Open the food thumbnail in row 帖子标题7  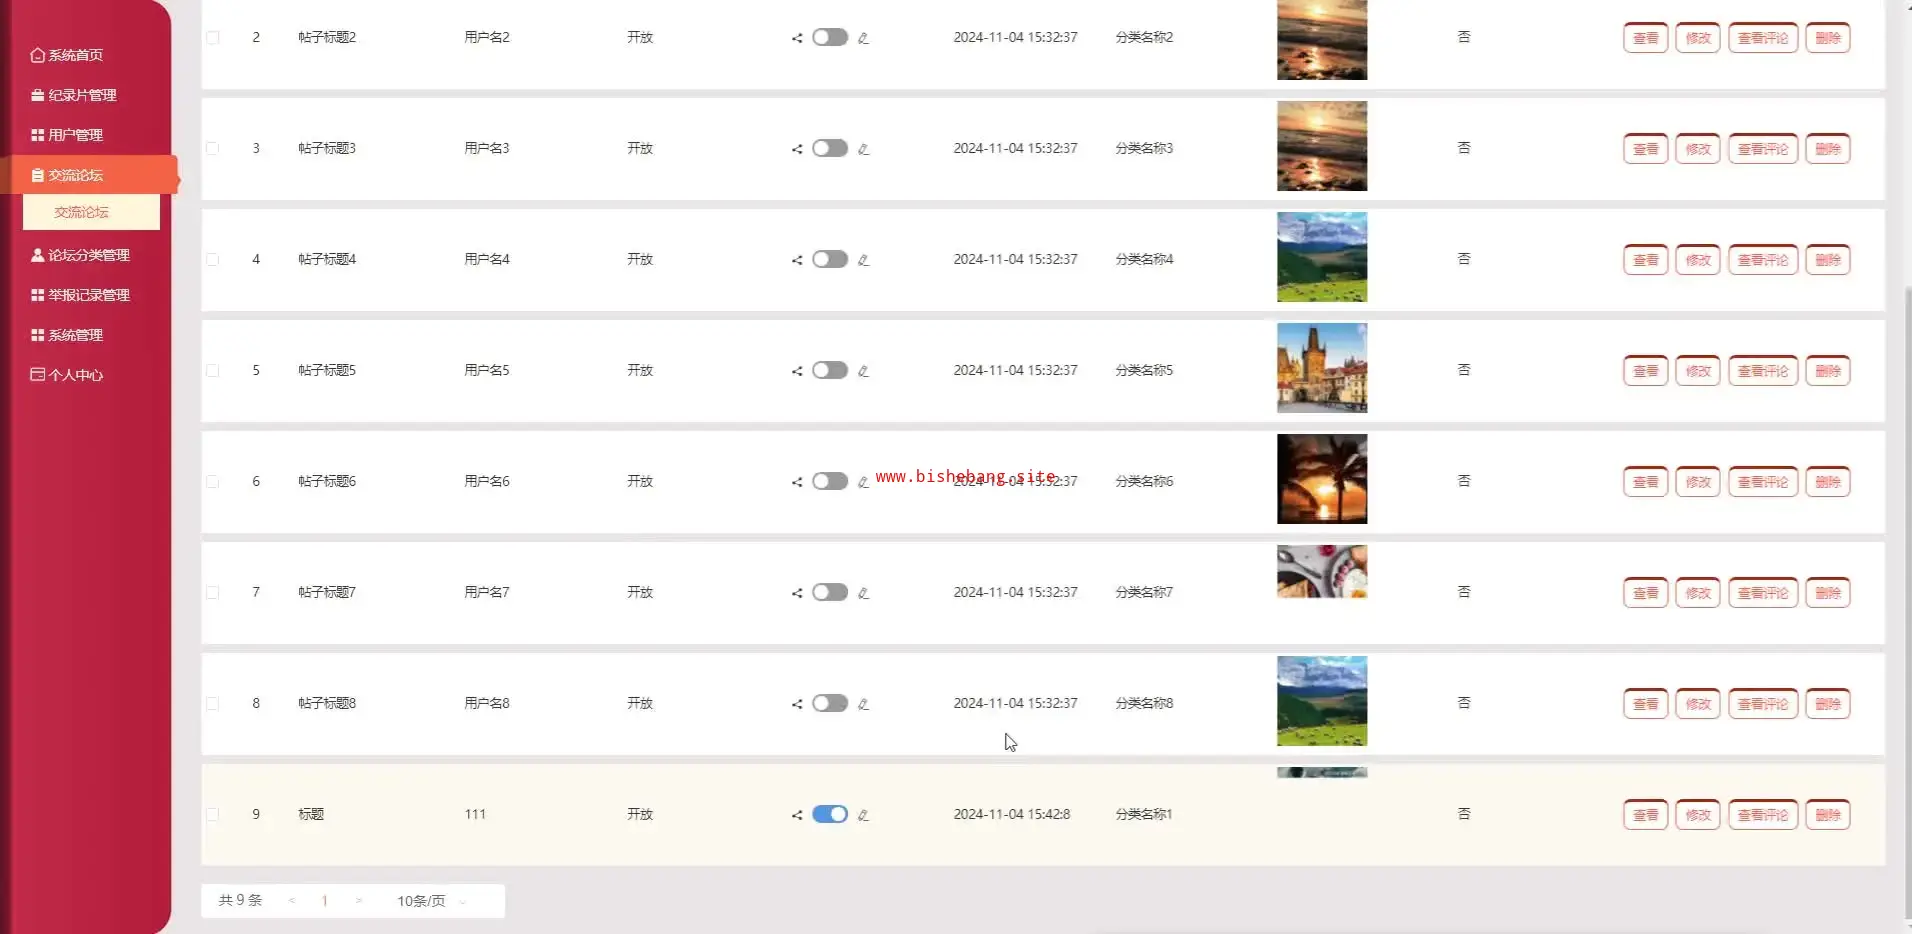click(x=1322, y=572)
